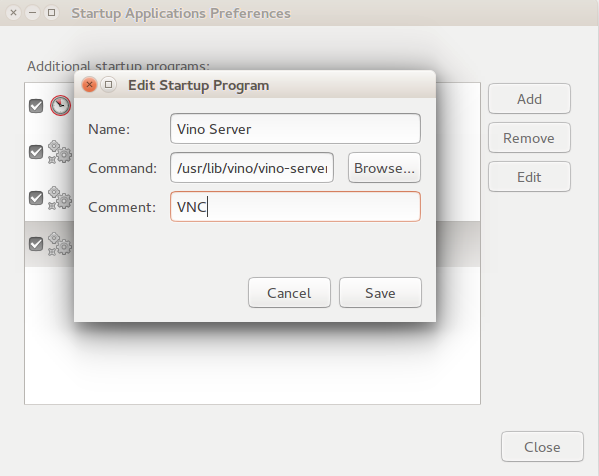Viewport: 599px width, 476px height.
Task: Cancel editing the startup program
Action: pyautogui.click(x=289, y=293)
